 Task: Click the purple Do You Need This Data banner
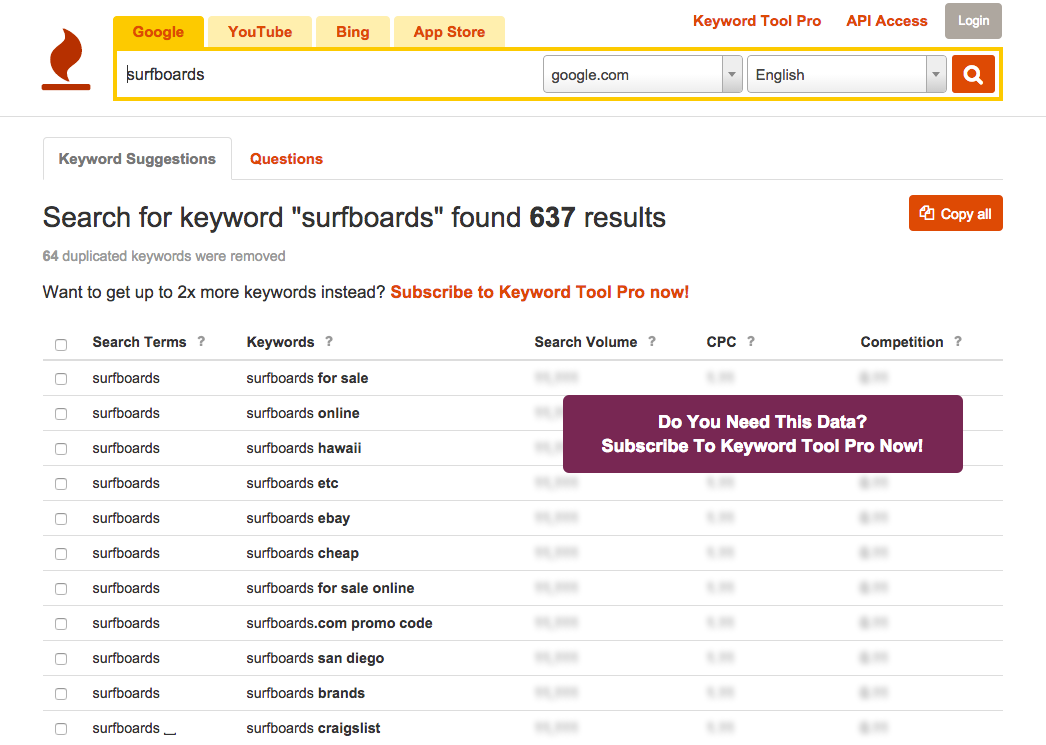click(x=762, y=434)
